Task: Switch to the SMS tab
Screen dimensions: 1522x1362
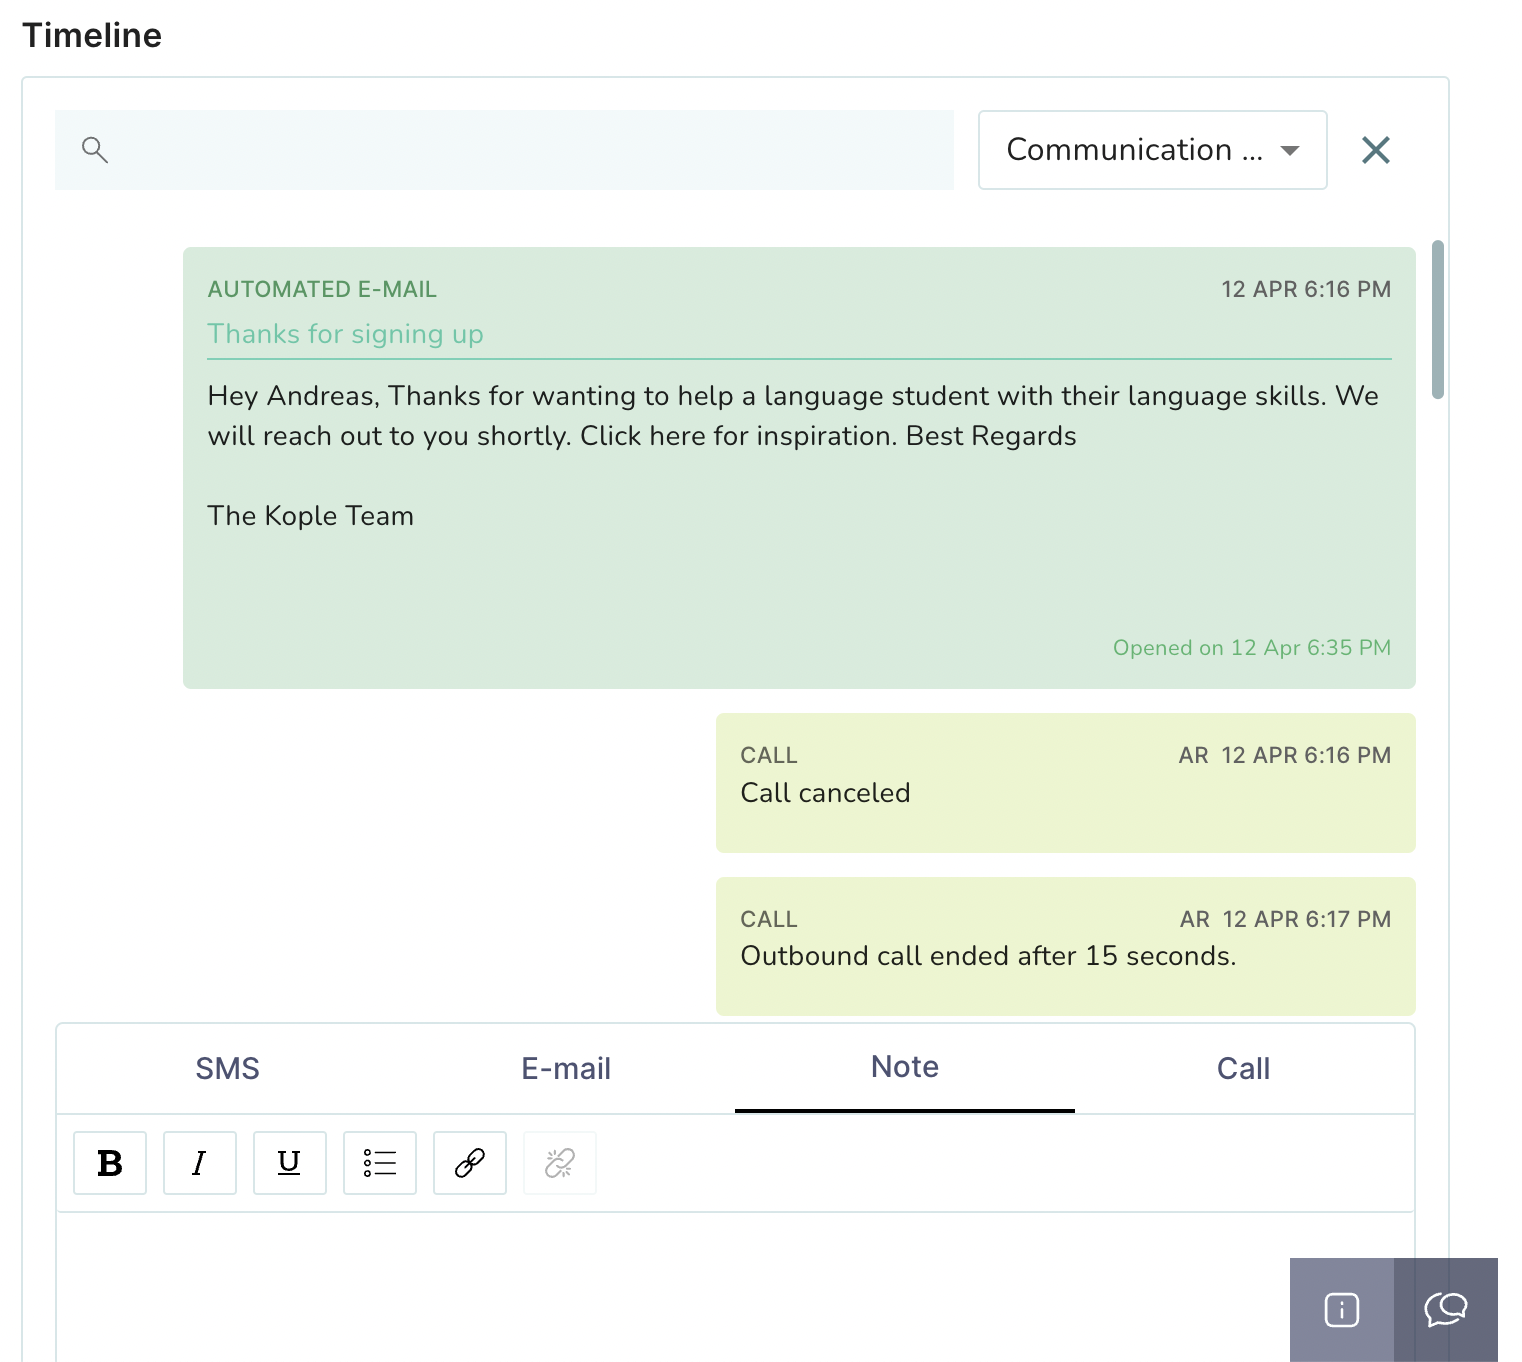Action: [x=227, y=1068]
